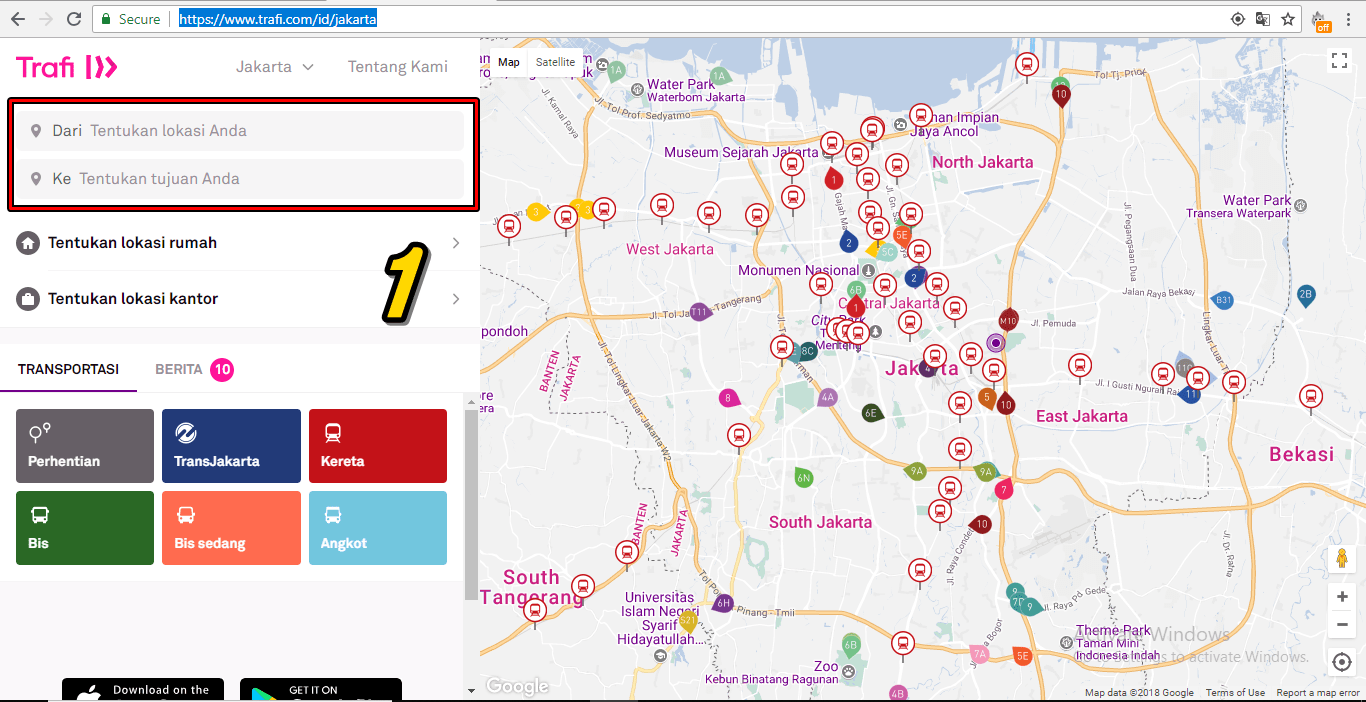
Task: Select the 6N green route marker
Action: [x=803, y=478]
